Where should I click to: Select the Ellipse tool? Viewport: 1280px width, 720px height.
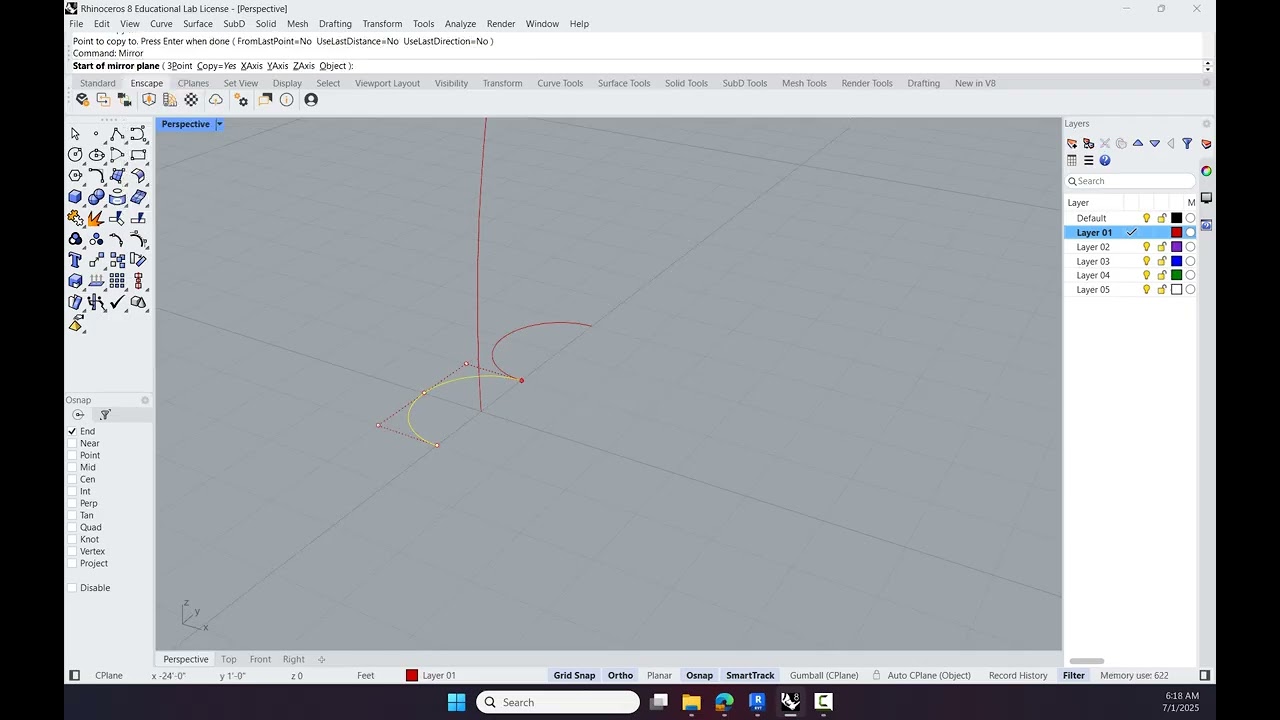click(96, 155)
